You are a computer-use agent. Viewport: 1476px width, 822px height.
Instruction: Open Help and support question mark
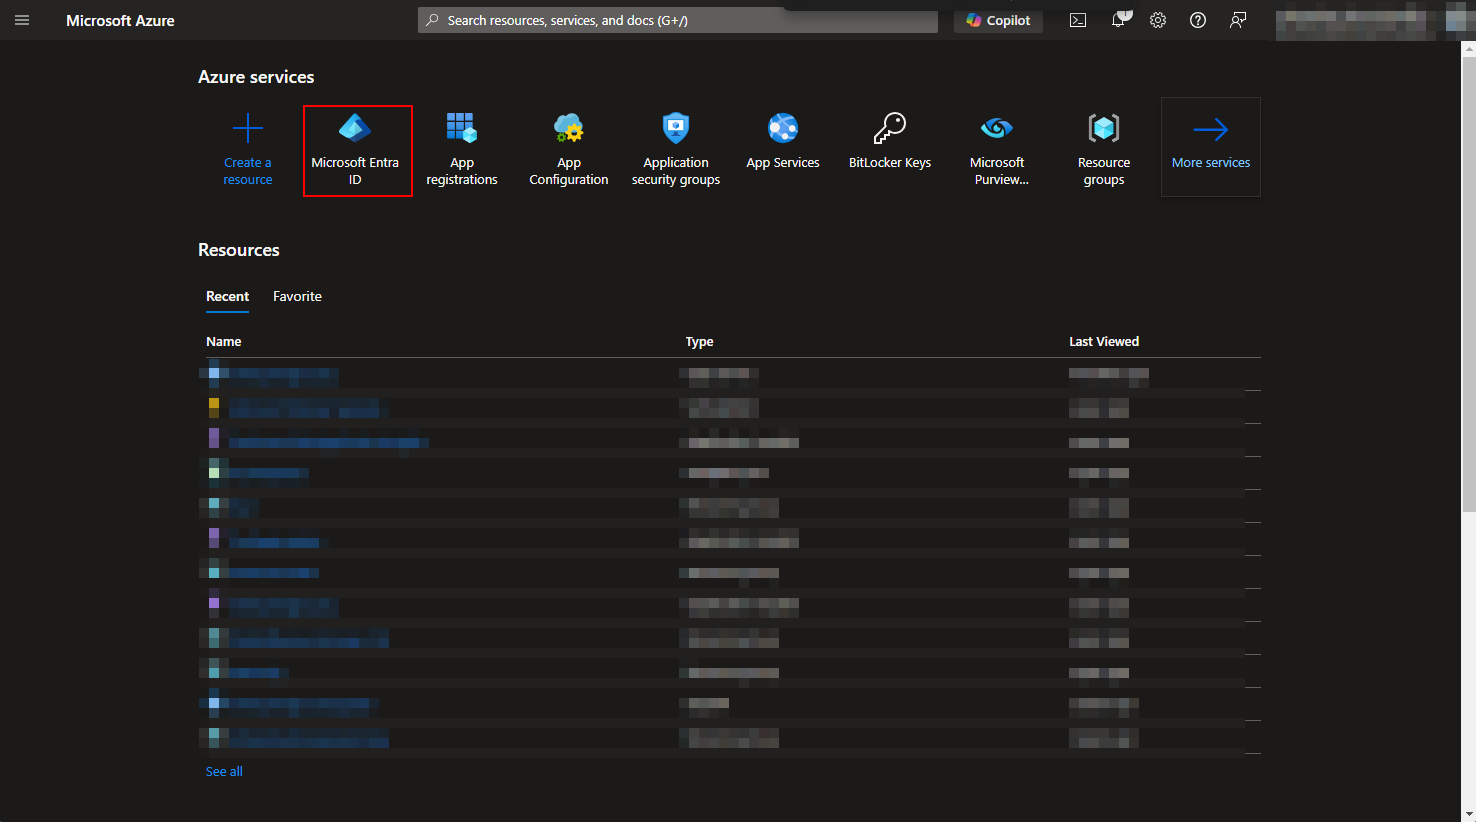coord(1198,20)
